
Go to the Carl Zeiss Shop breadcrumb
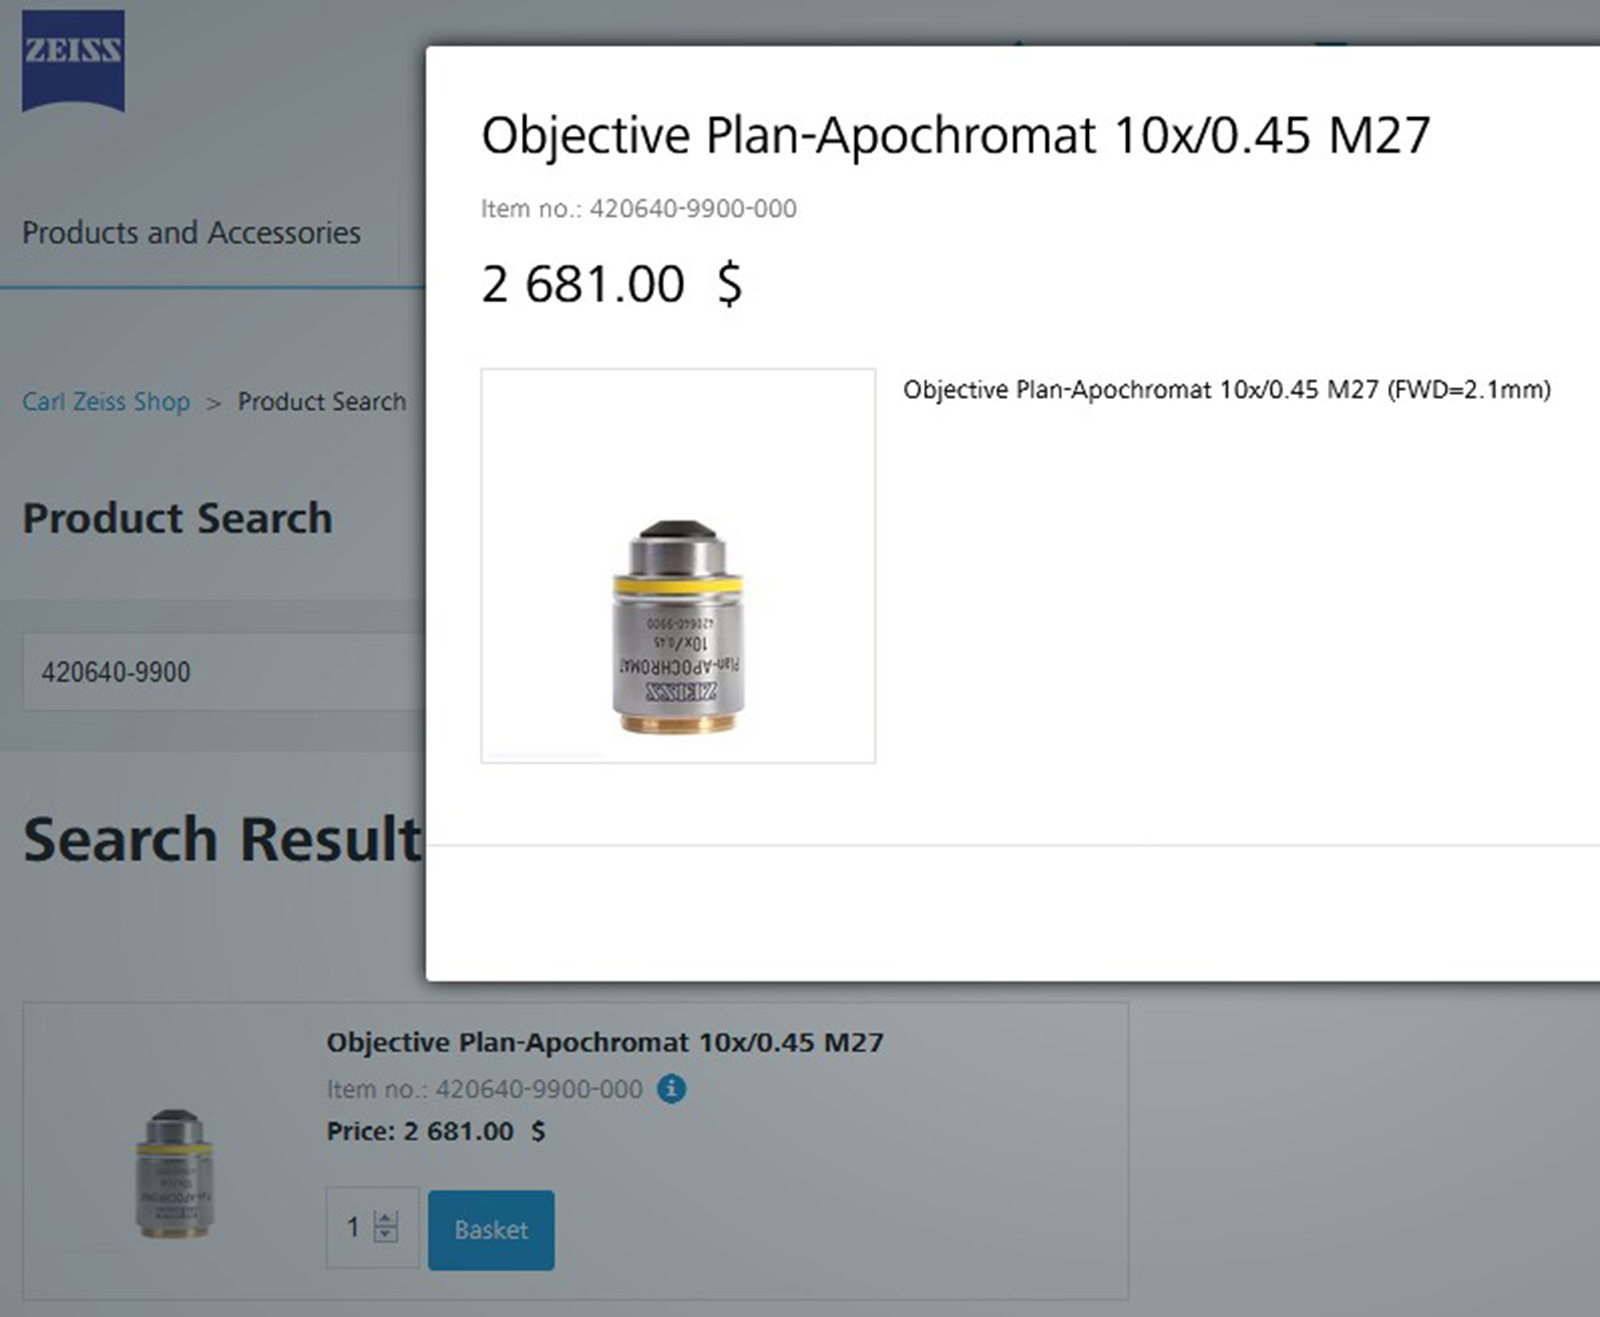pos(106,402)
